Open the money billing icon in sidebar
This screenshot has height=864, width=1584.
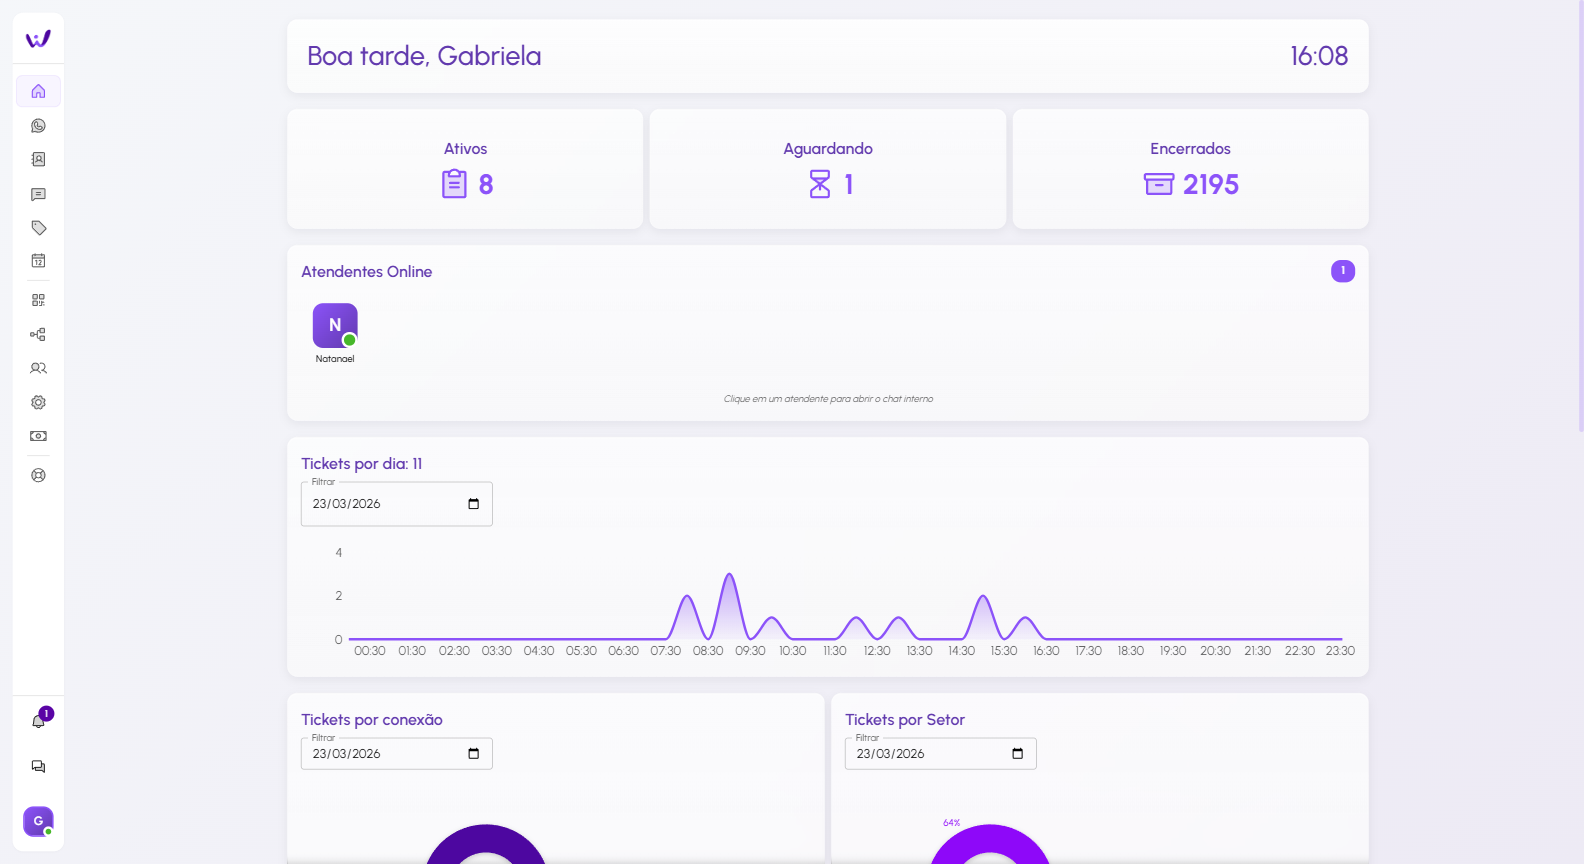point(38,436)
